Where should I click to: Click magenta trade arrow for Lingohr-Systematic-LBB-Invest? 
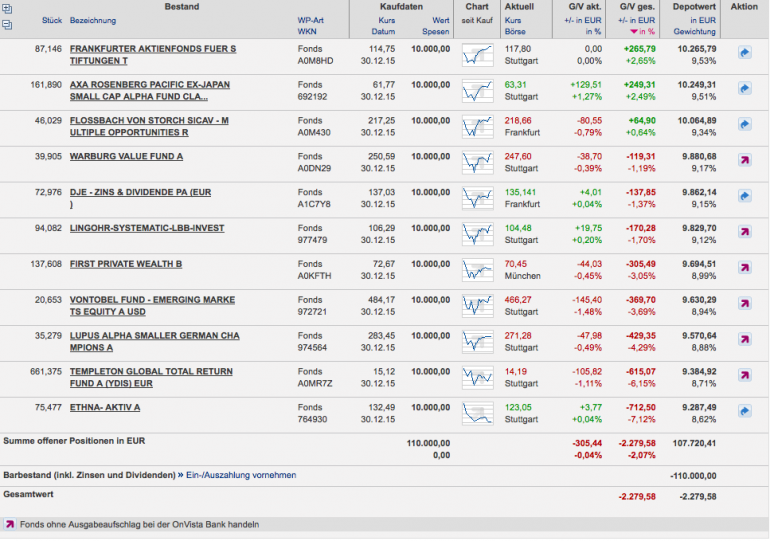tap(745, 233)
